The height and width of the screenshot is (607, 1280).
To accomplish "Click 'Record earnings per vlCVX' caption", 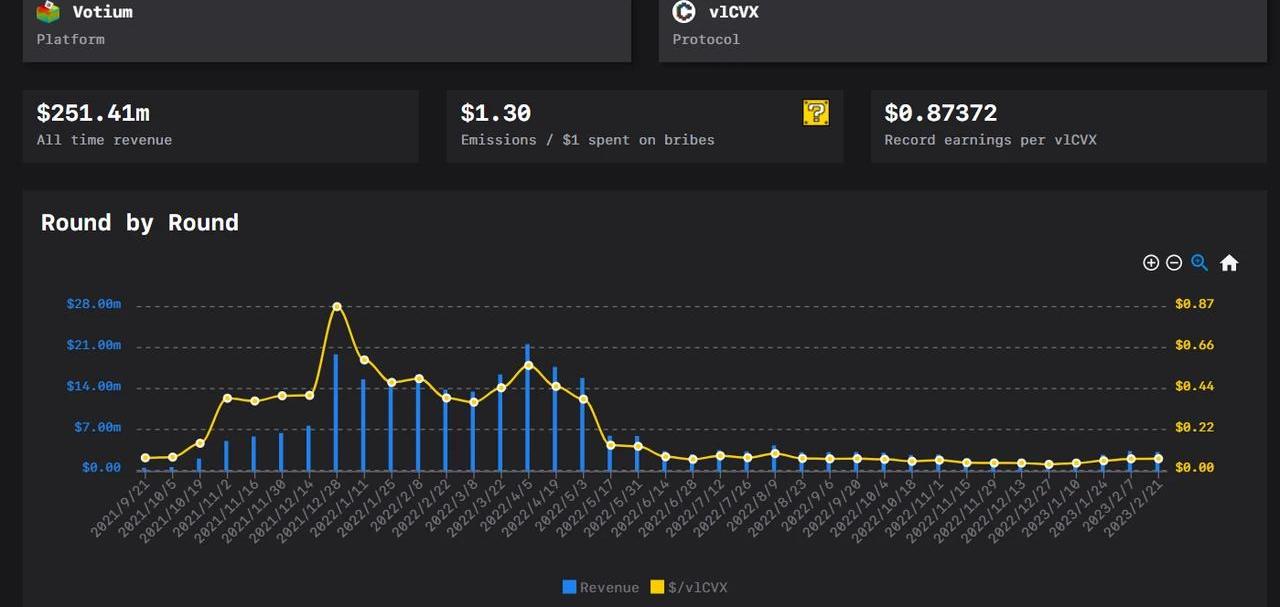I will pos(991,140).
